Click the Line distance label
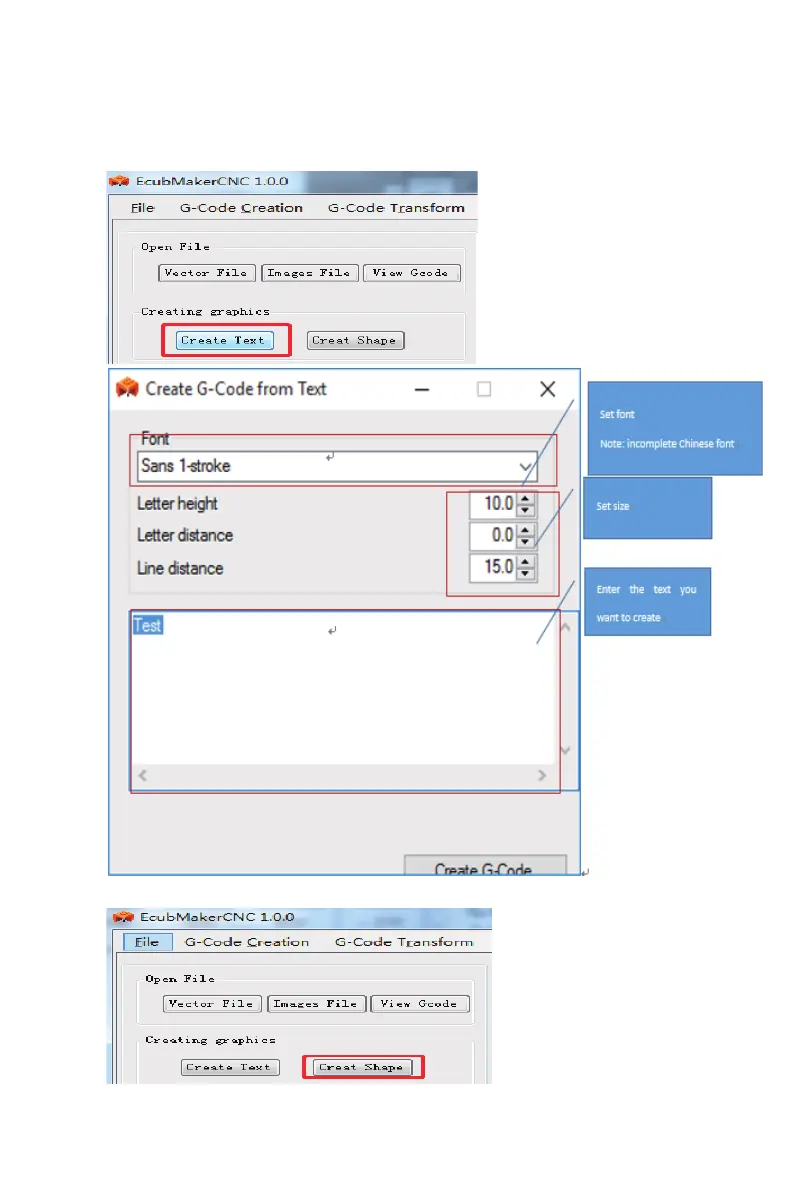The width and height of the screenshot is (794, 1191). tap(180, 568)
